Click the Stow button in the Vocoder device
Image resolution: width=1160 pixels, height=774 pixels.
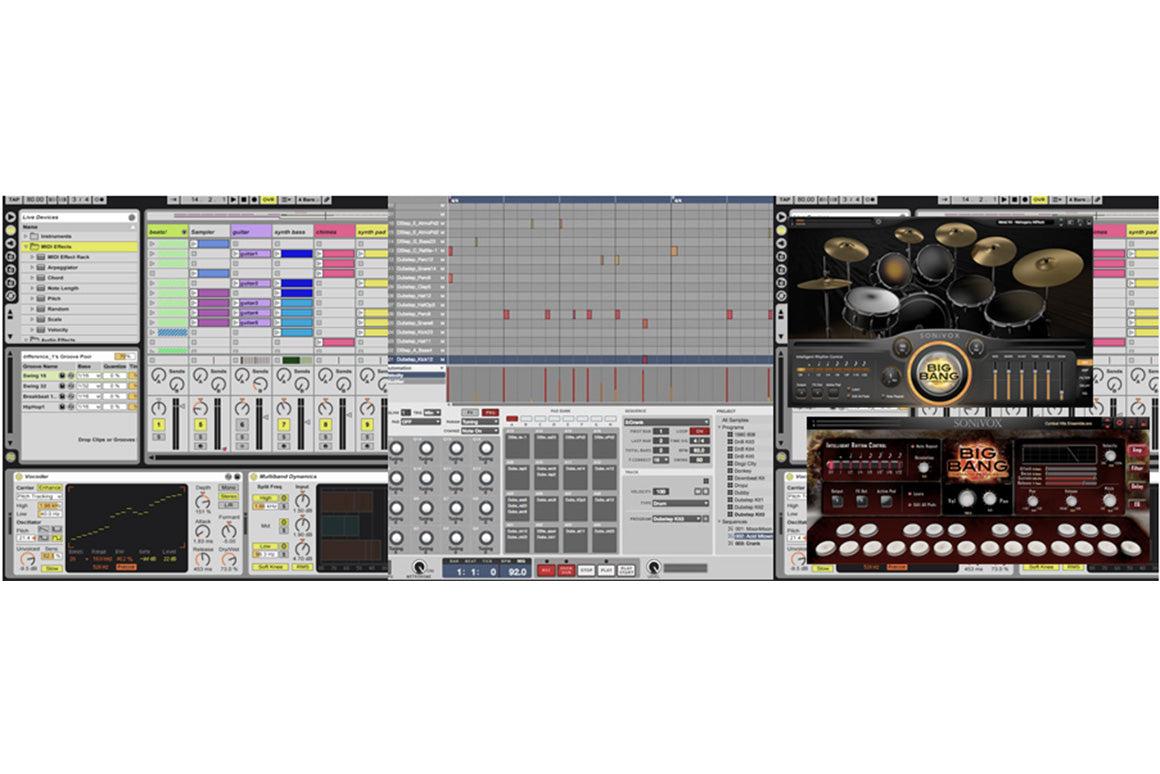coord(52,568)
